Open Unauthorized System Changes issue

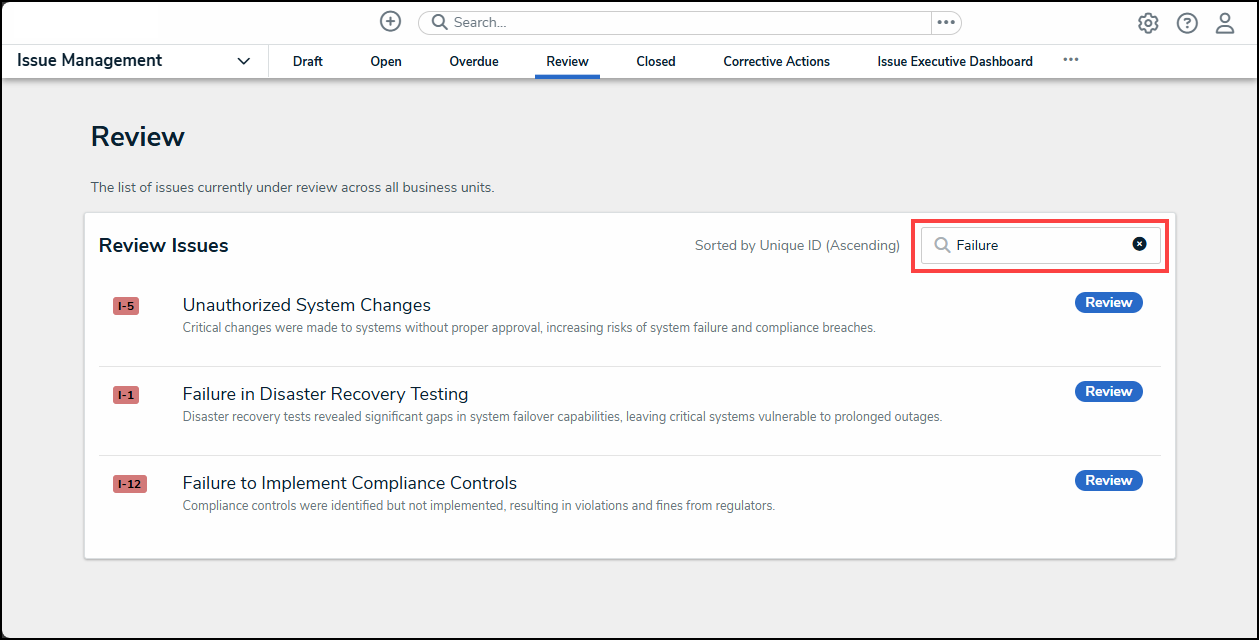point(306,305)
